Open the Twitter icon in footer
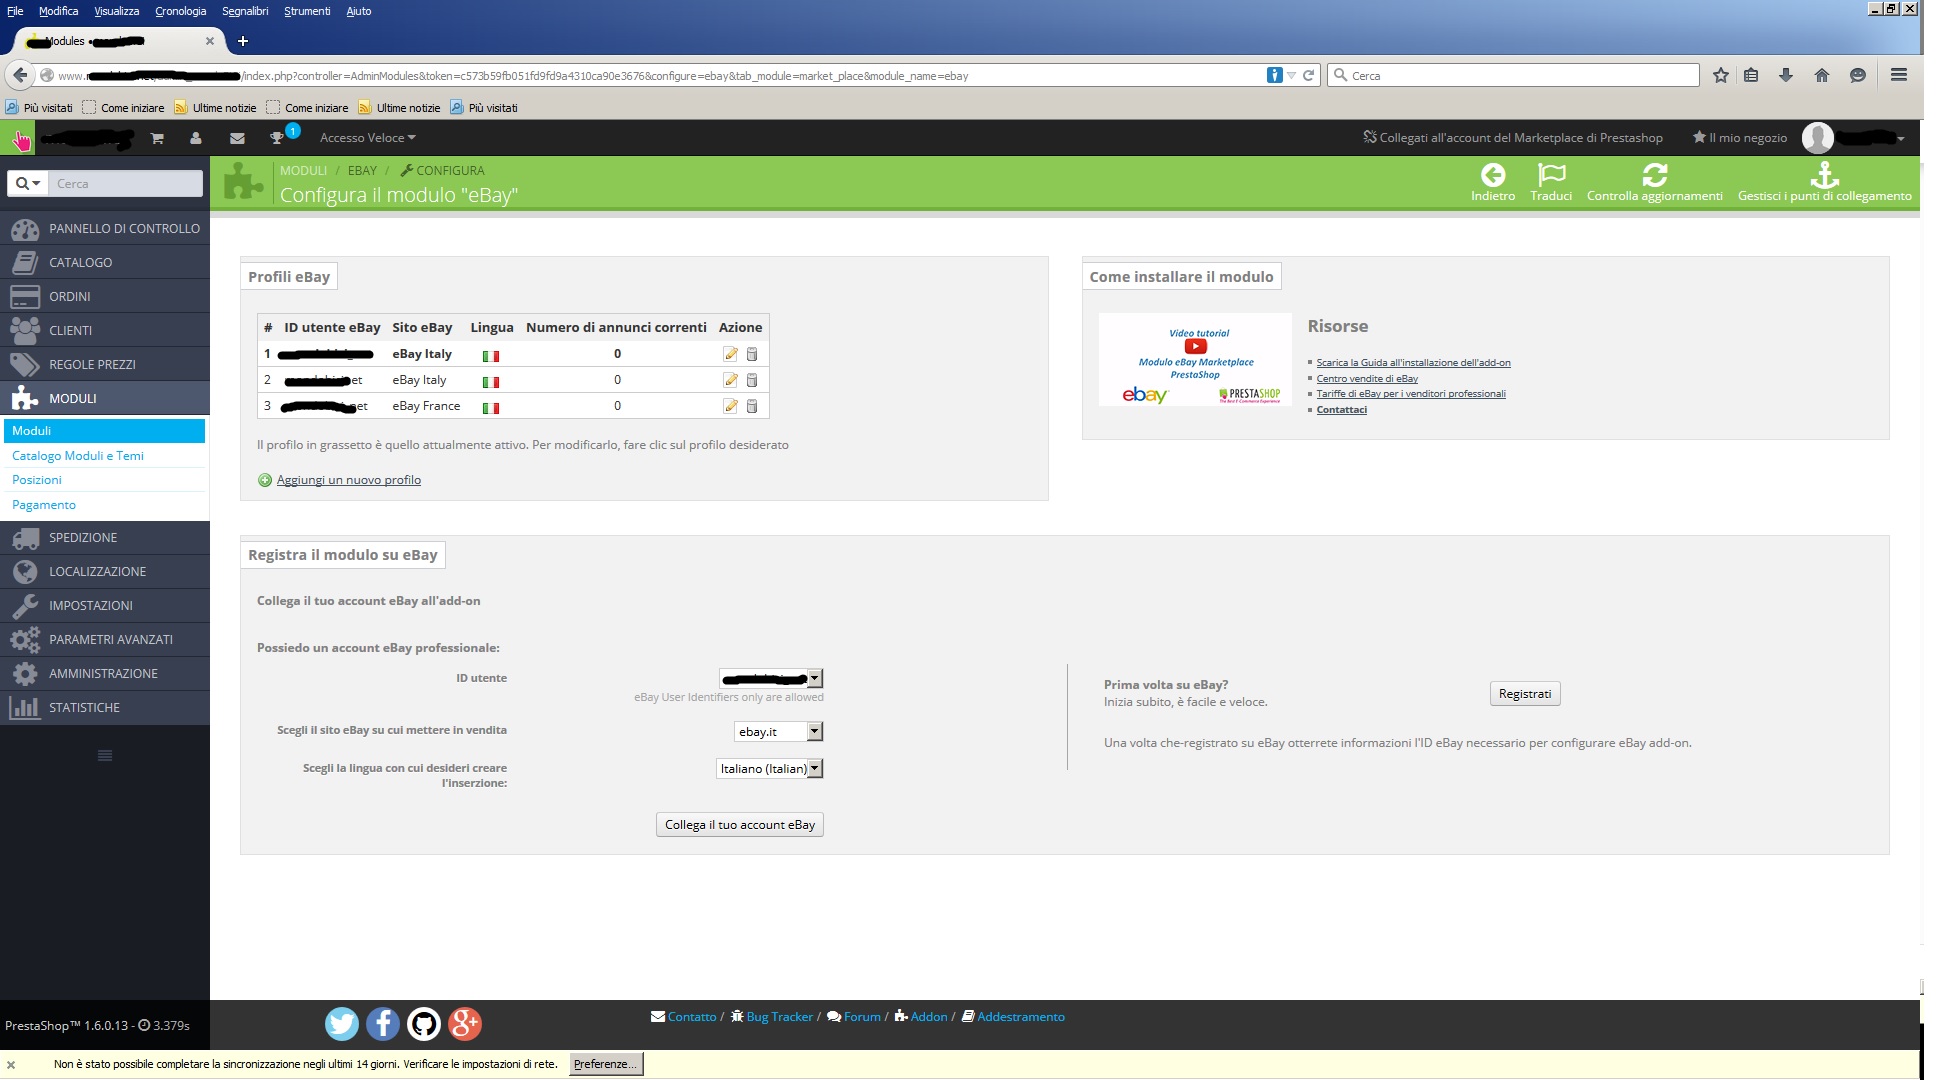 341,1023
